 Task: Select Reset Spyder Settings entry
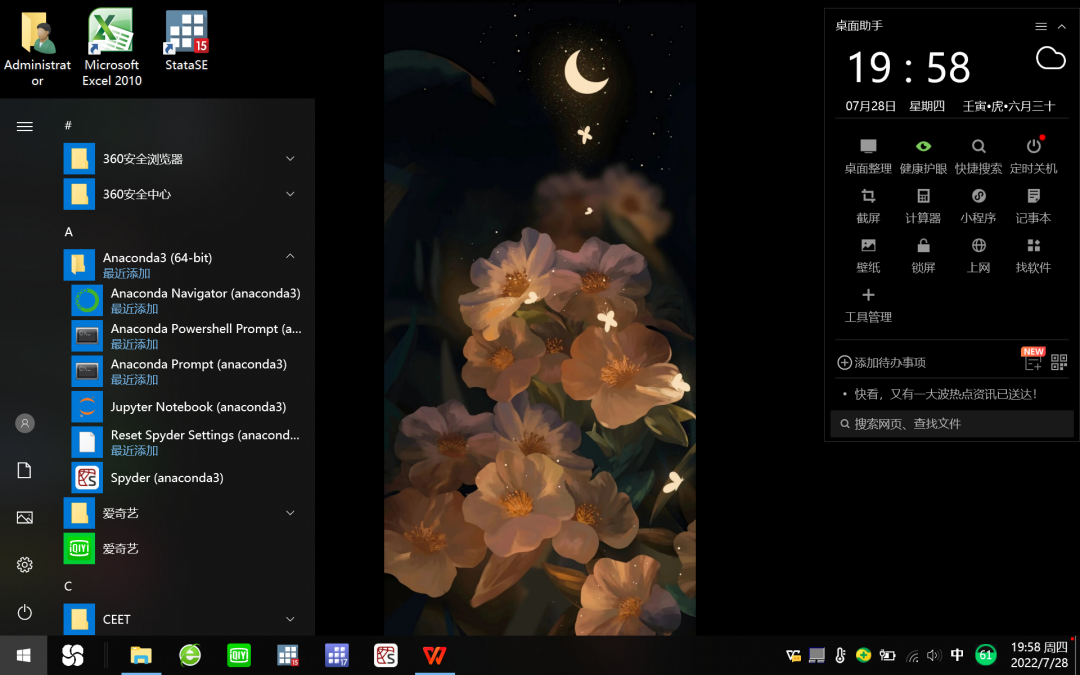[x=186, y=442]
